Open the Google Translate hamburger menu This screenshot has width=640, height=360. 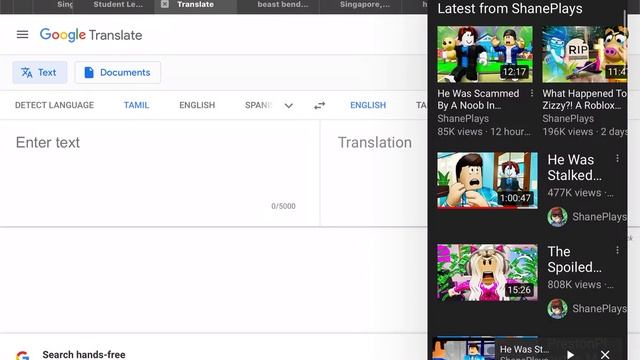click(x=22, y=35)
